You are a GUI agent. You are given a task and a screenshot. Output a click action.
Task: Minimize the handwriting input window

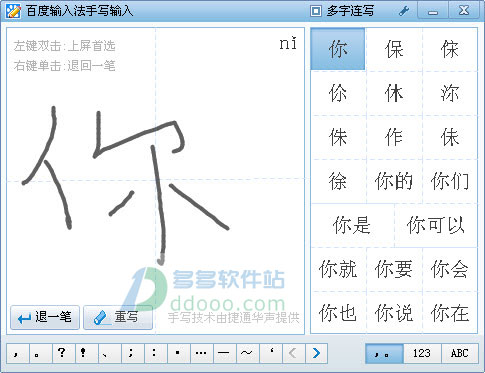(433, 11)
